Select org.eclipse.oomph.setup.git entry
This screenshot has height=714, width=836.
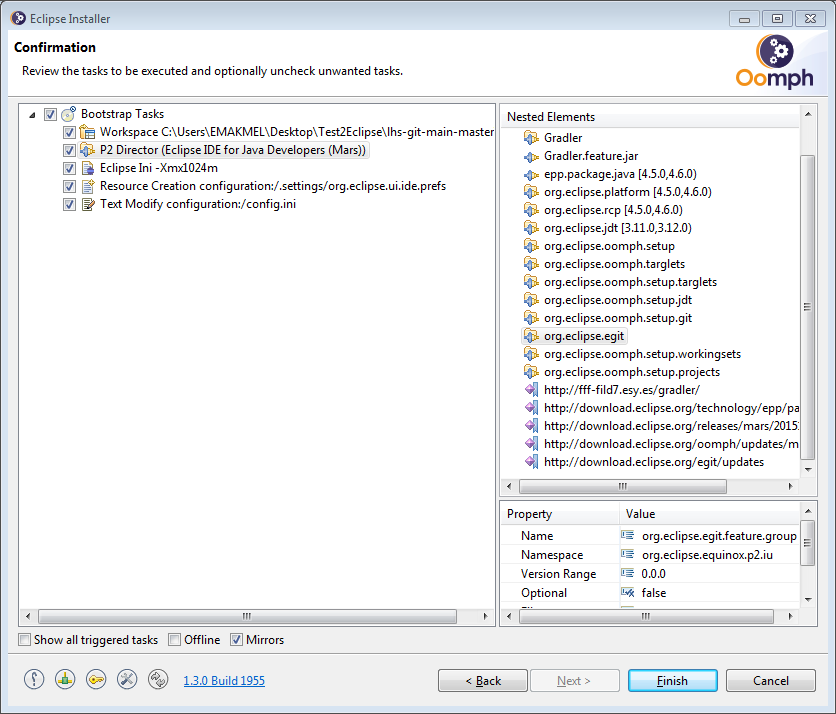click(x=618, y=318)
